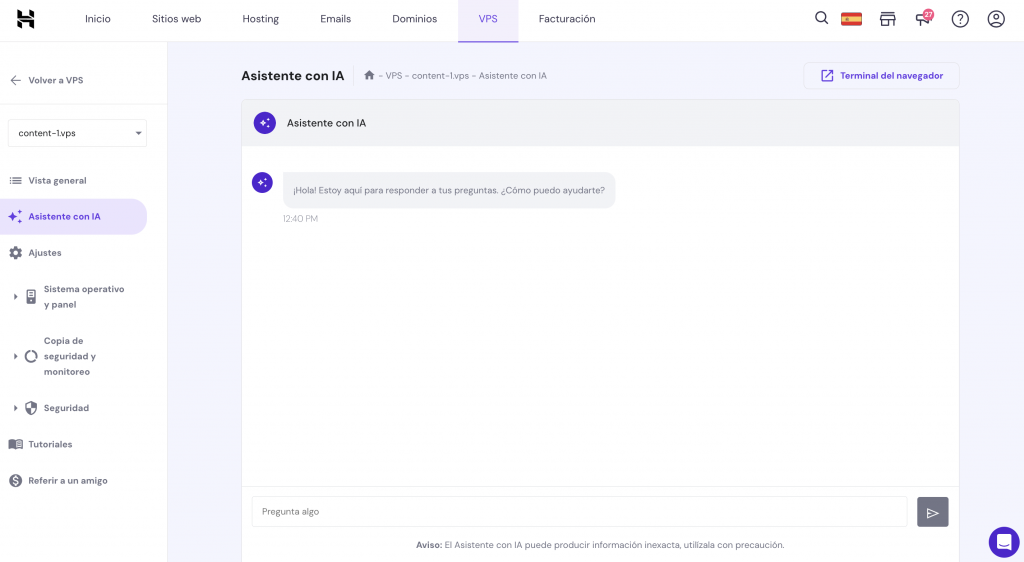Open the user profile icon
This screenshot has height=562, width=1024.
pos(996,19)
